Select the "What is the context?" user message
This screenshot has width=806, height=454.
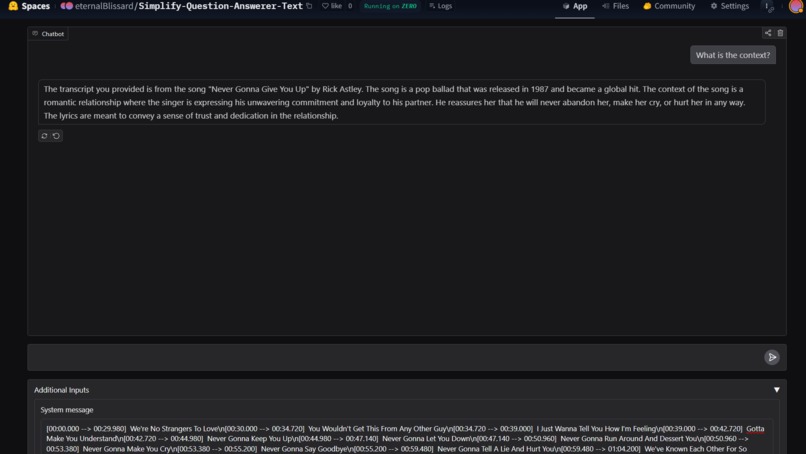[732, 55]
